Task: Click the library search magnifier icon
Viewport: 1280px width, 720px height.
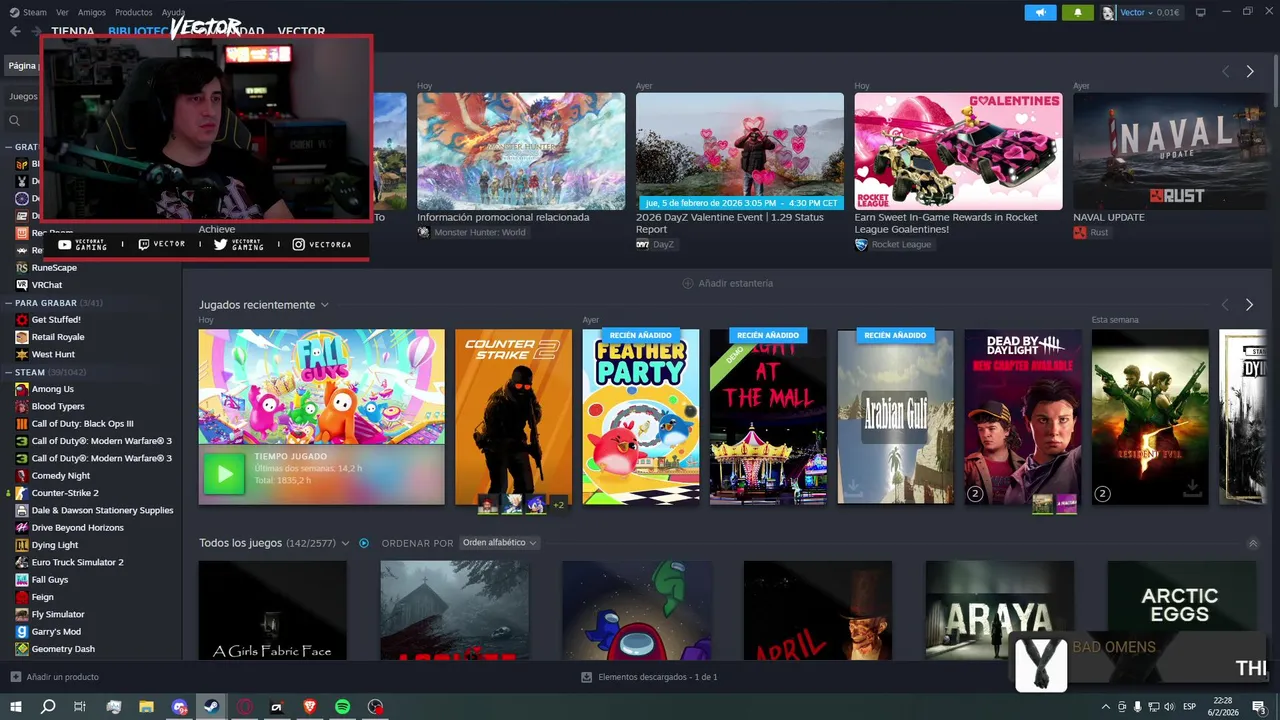Action: pyautogui.click(x=14, y=121)
